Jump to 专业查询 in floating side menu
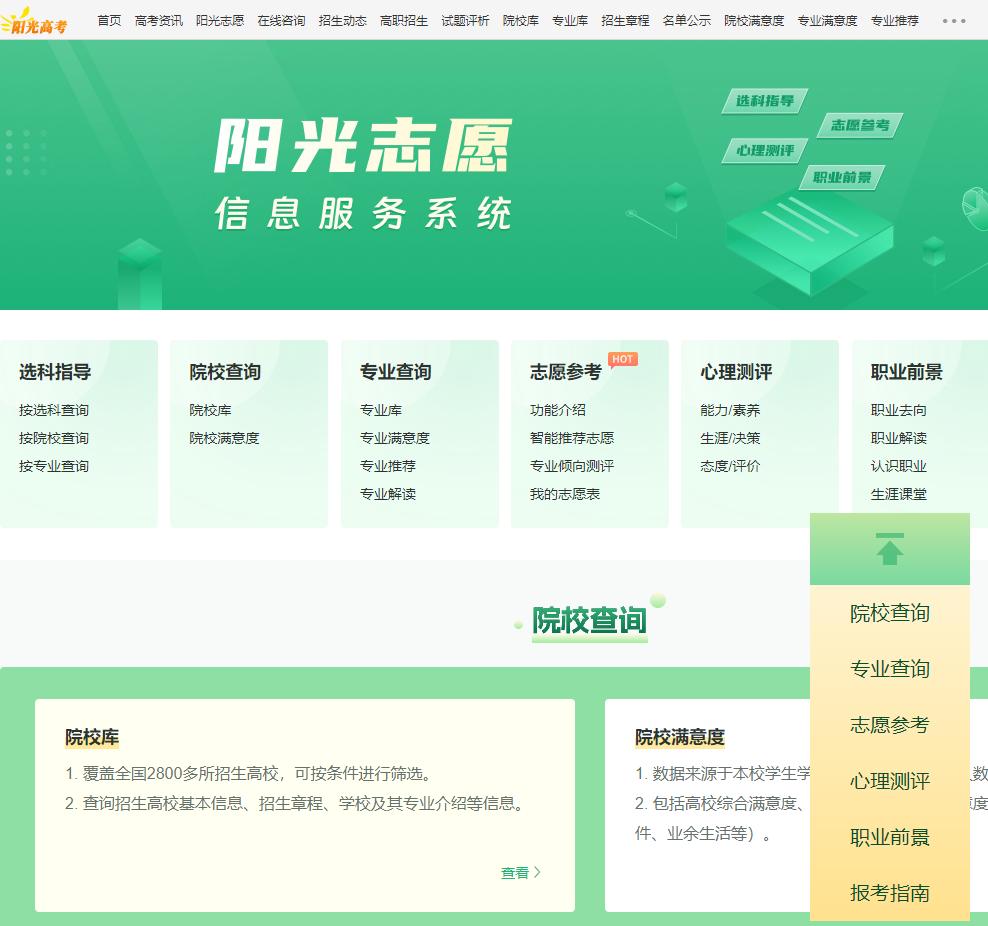Image resolution: width=988 pixels, height=926 pixels. point(890,668)
